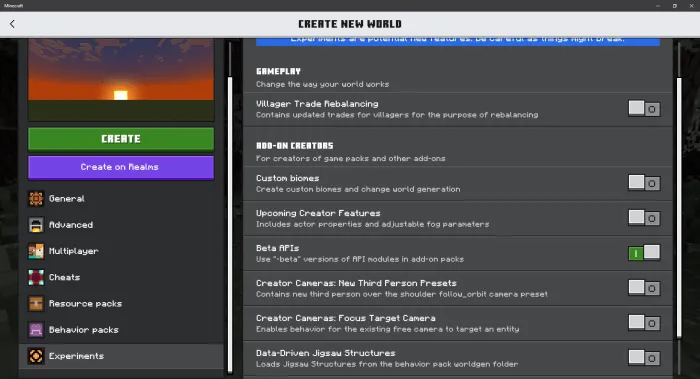
Task: Enable Data-Driven Jigsaw Structures toggle
Action: pos(644,358)
